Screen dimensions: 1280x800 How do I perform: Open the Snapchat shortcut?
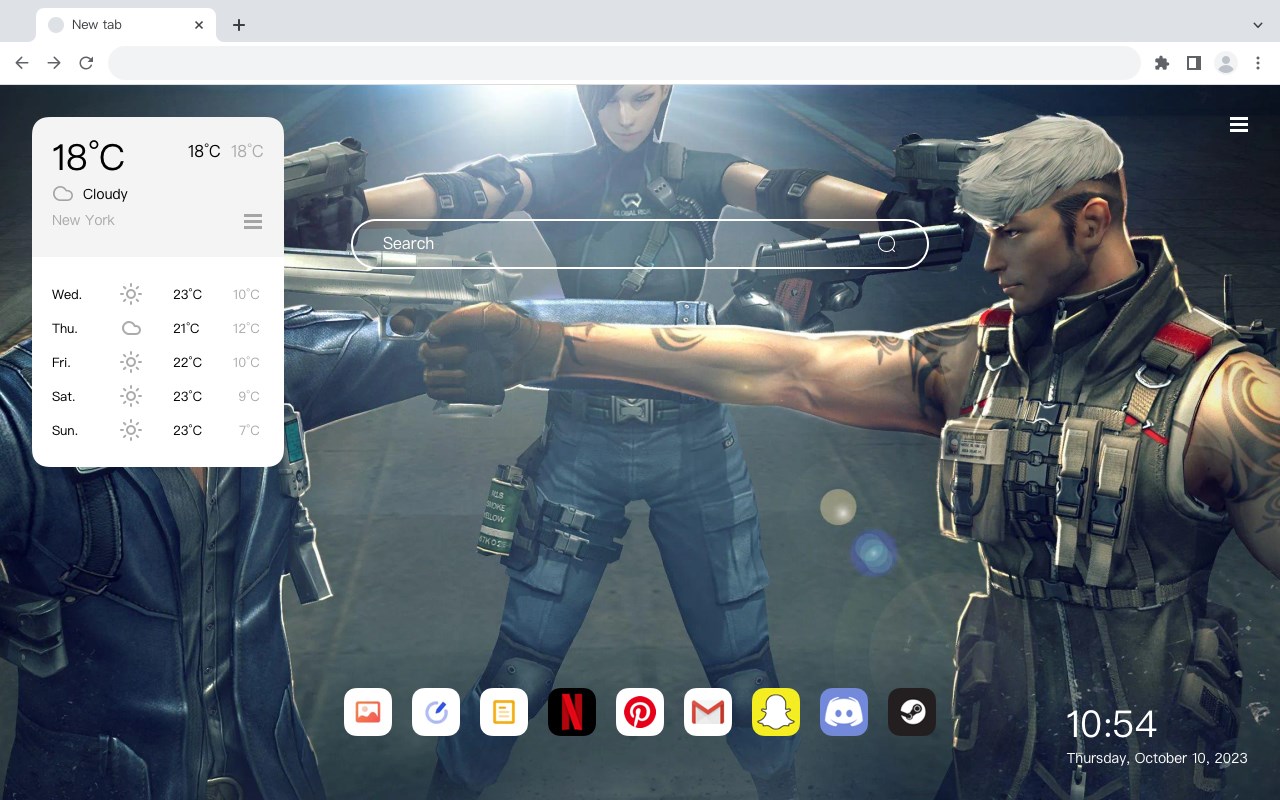[776, 712]
